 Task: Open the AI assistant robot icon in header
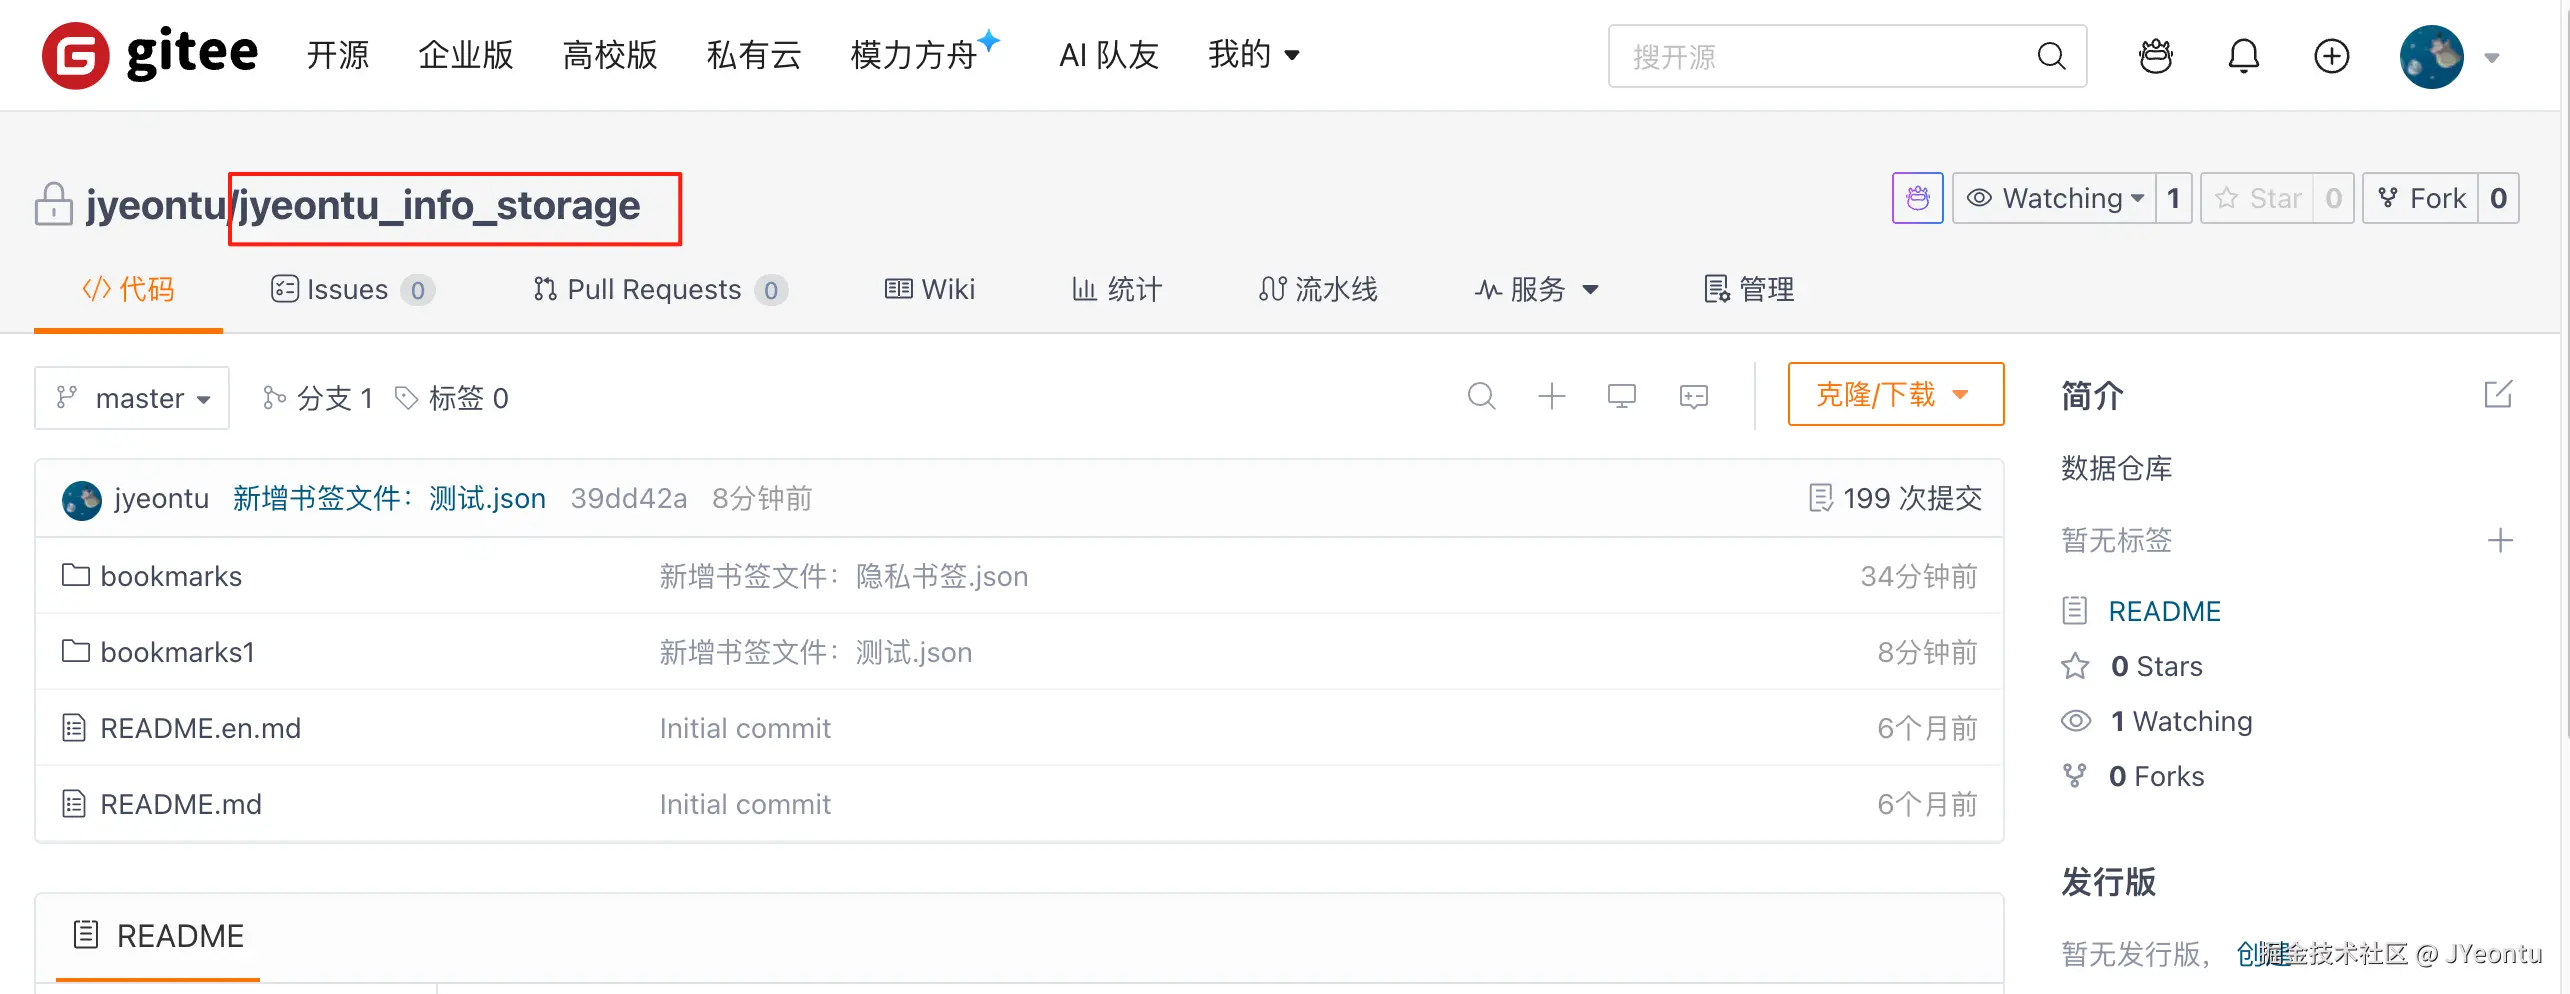tap(2156, 56)
